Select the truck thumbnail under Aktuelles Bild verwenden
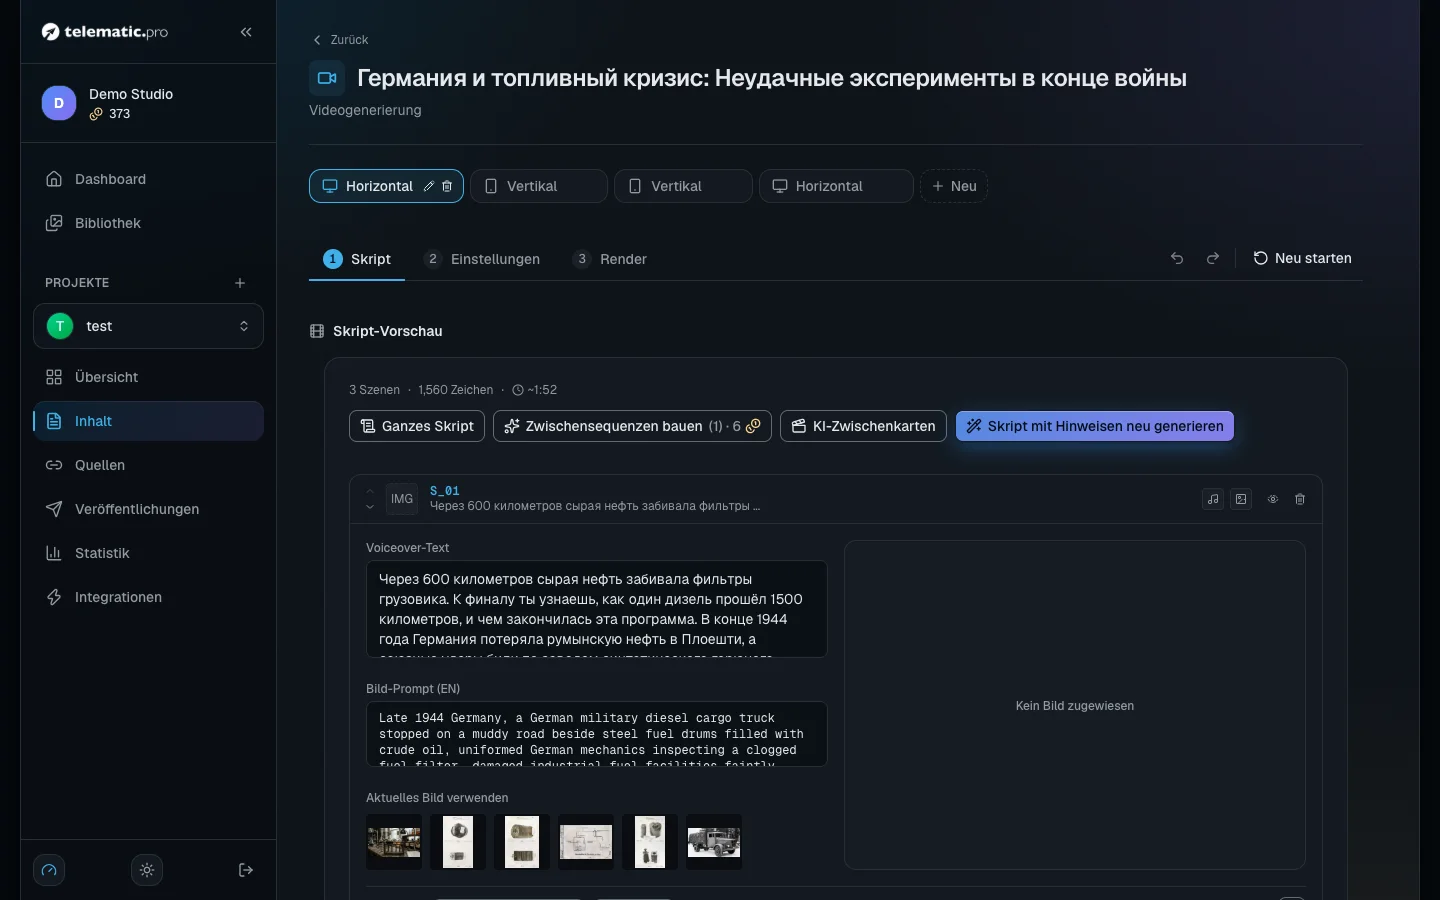The width and height of the screenshot is (1440, 900). [x=714, y=842]
